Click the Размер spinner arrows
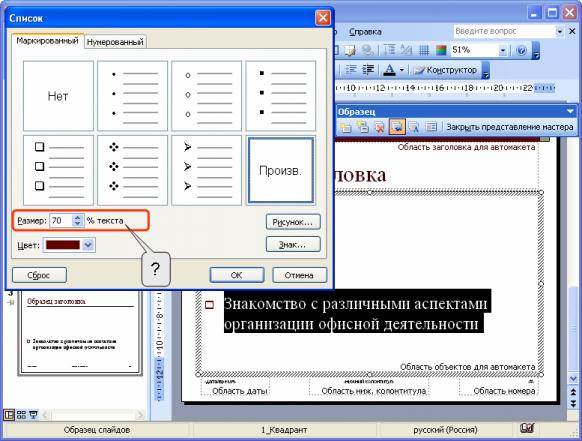Image resolution: width=582 pixels, height=441 pixels. click(78, 220)
